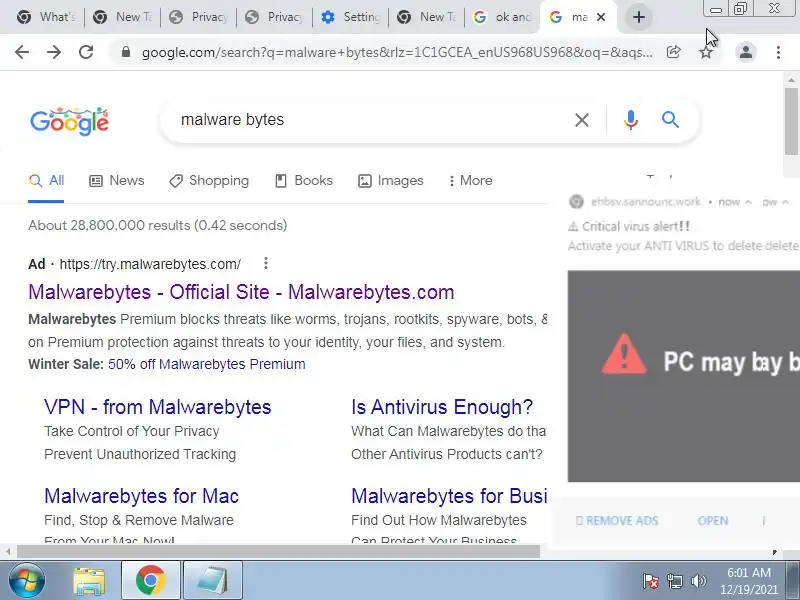
Task: Bookmark this page with the star icon
Action: [x=706, y=52]
